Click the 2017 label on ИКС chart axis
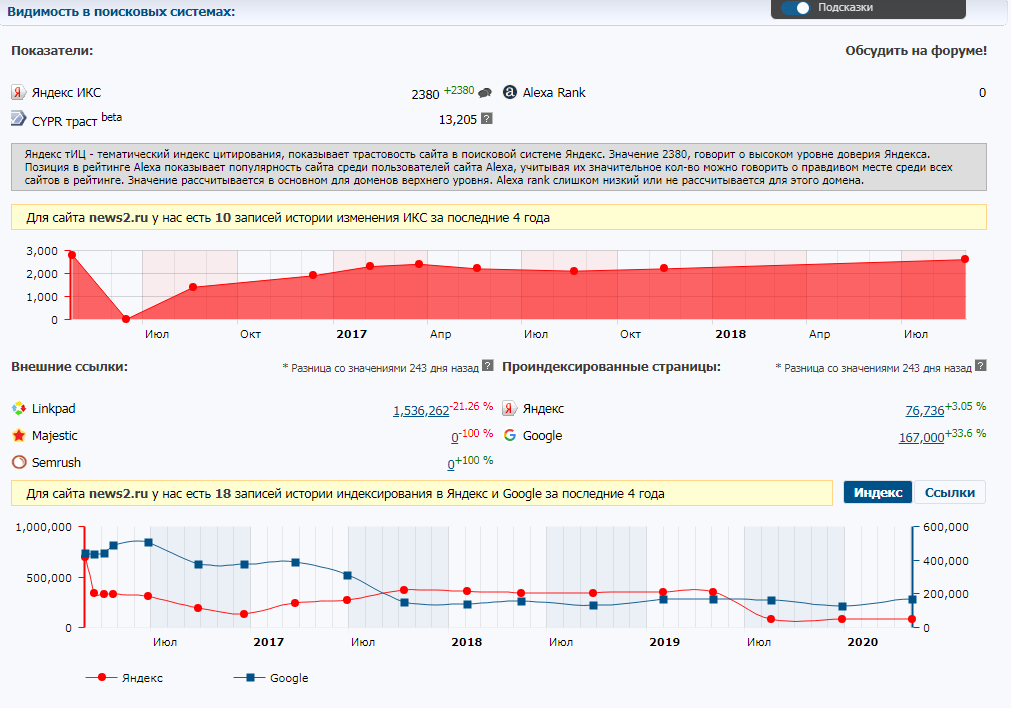 351,334
